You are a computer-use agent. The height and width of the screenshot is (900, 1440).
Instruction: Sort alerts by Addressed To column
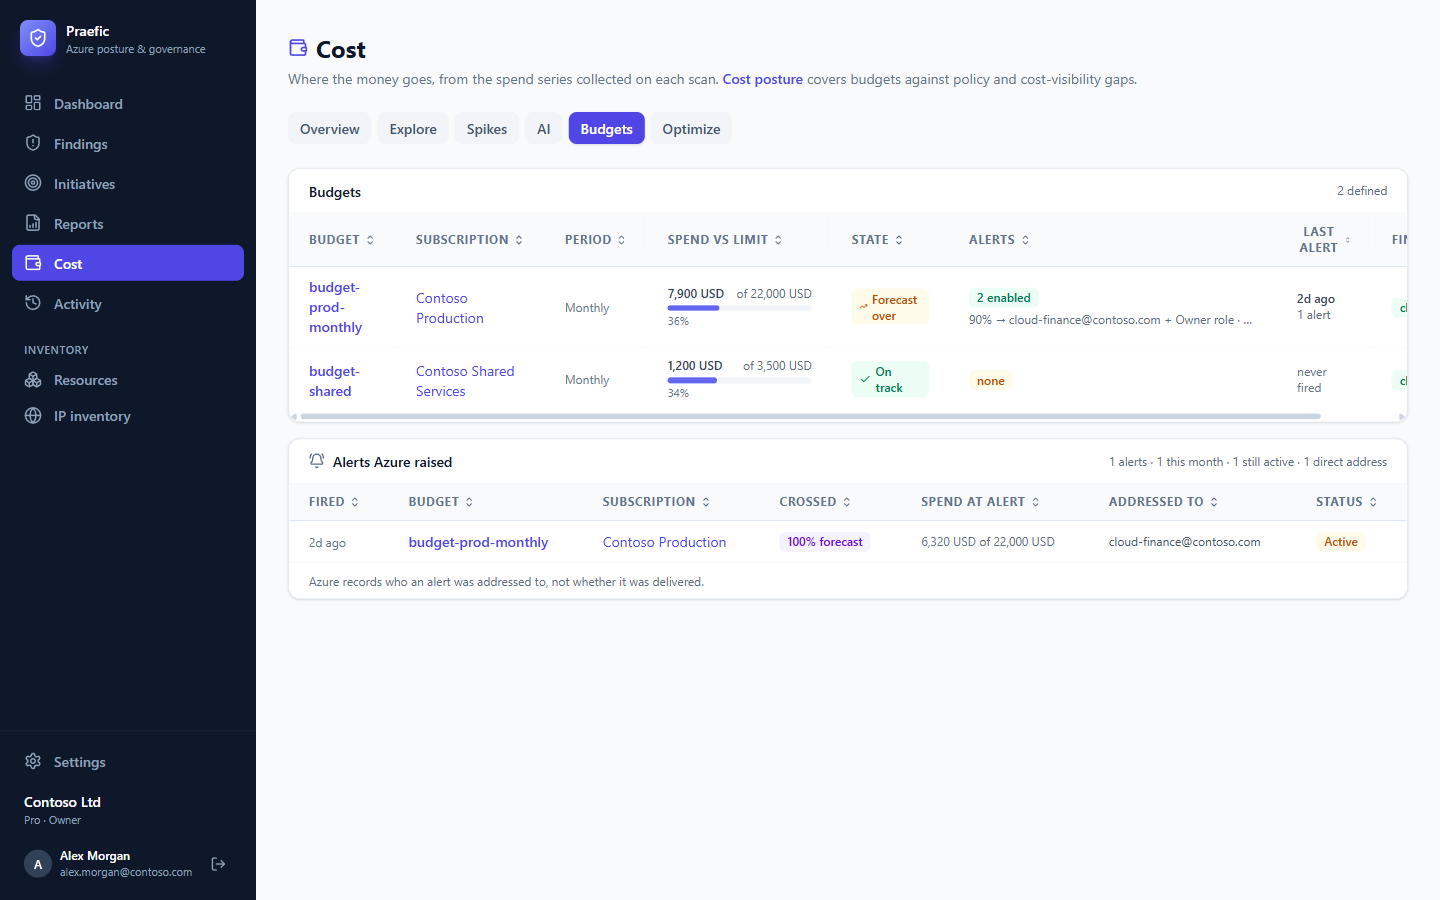pos(1163,502)
